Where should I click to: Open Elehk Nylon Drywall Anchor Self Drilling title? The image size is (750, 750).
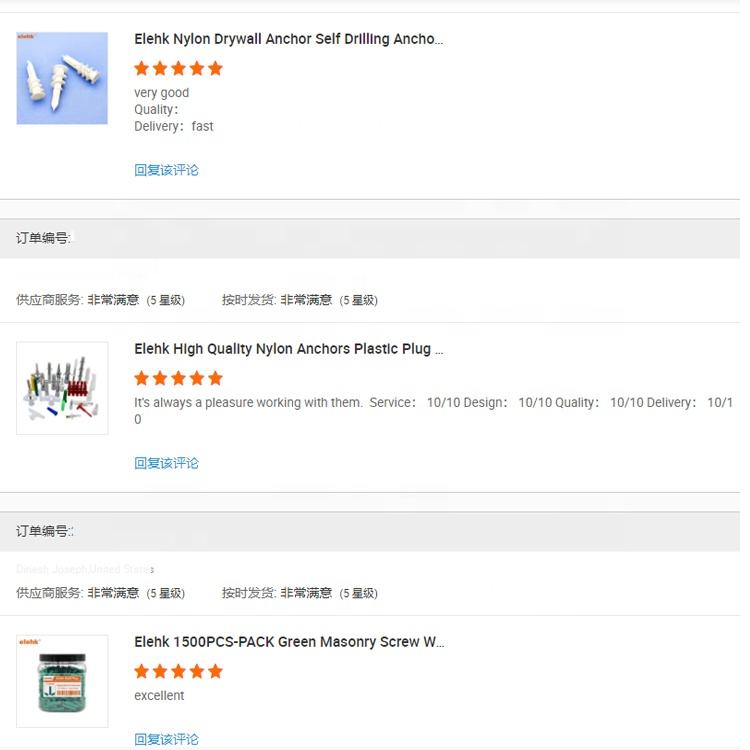click(288, 39)
